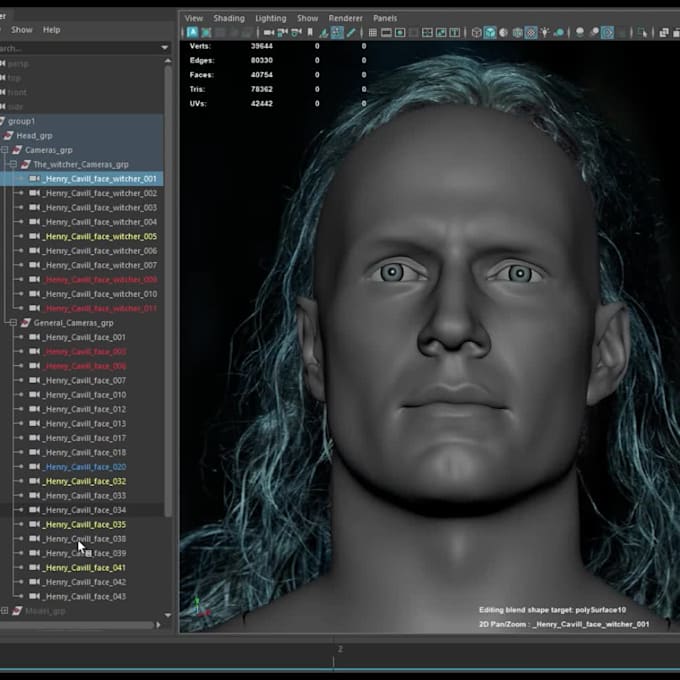Image resolution: width=680 pixels, height=680 pixels.
Task: Click the Outliner search field
Action: click(x=78, y=48)
